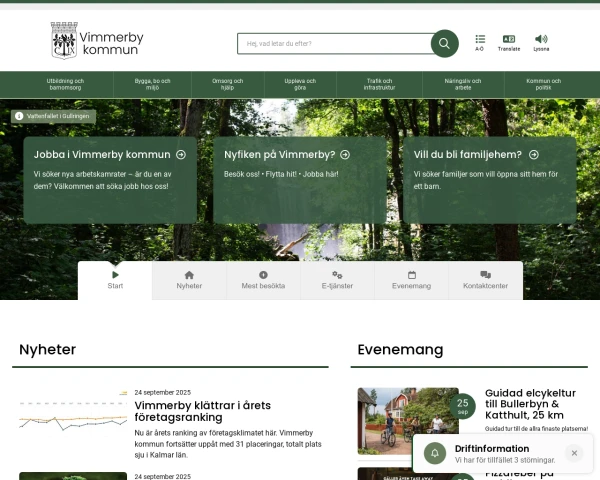Open the Omsorg och hjälp menu

pos(227,84)
